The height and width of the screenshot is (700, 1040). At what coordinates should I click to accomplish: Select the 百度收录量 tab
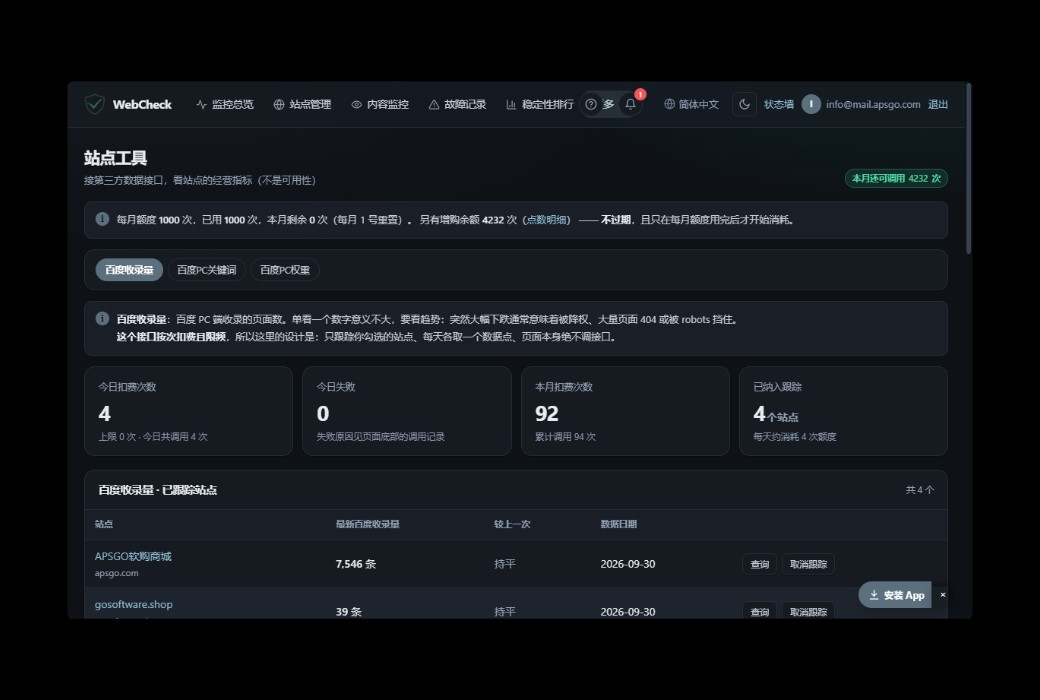point(129,270)
